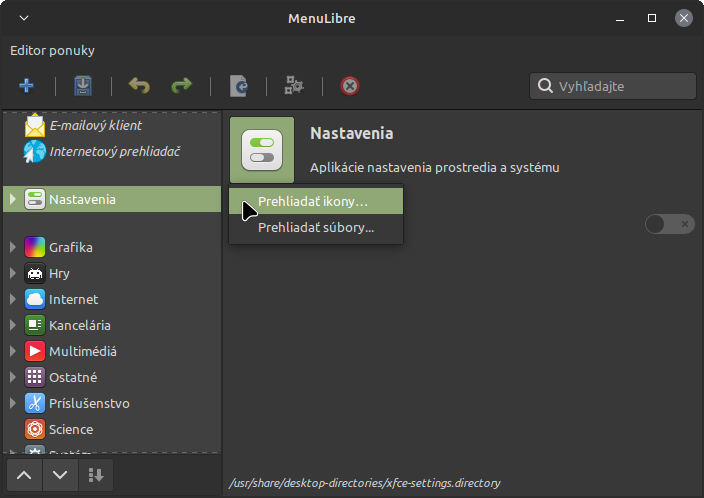
Task: Expand the Grafika category
Action: (12, 247)
